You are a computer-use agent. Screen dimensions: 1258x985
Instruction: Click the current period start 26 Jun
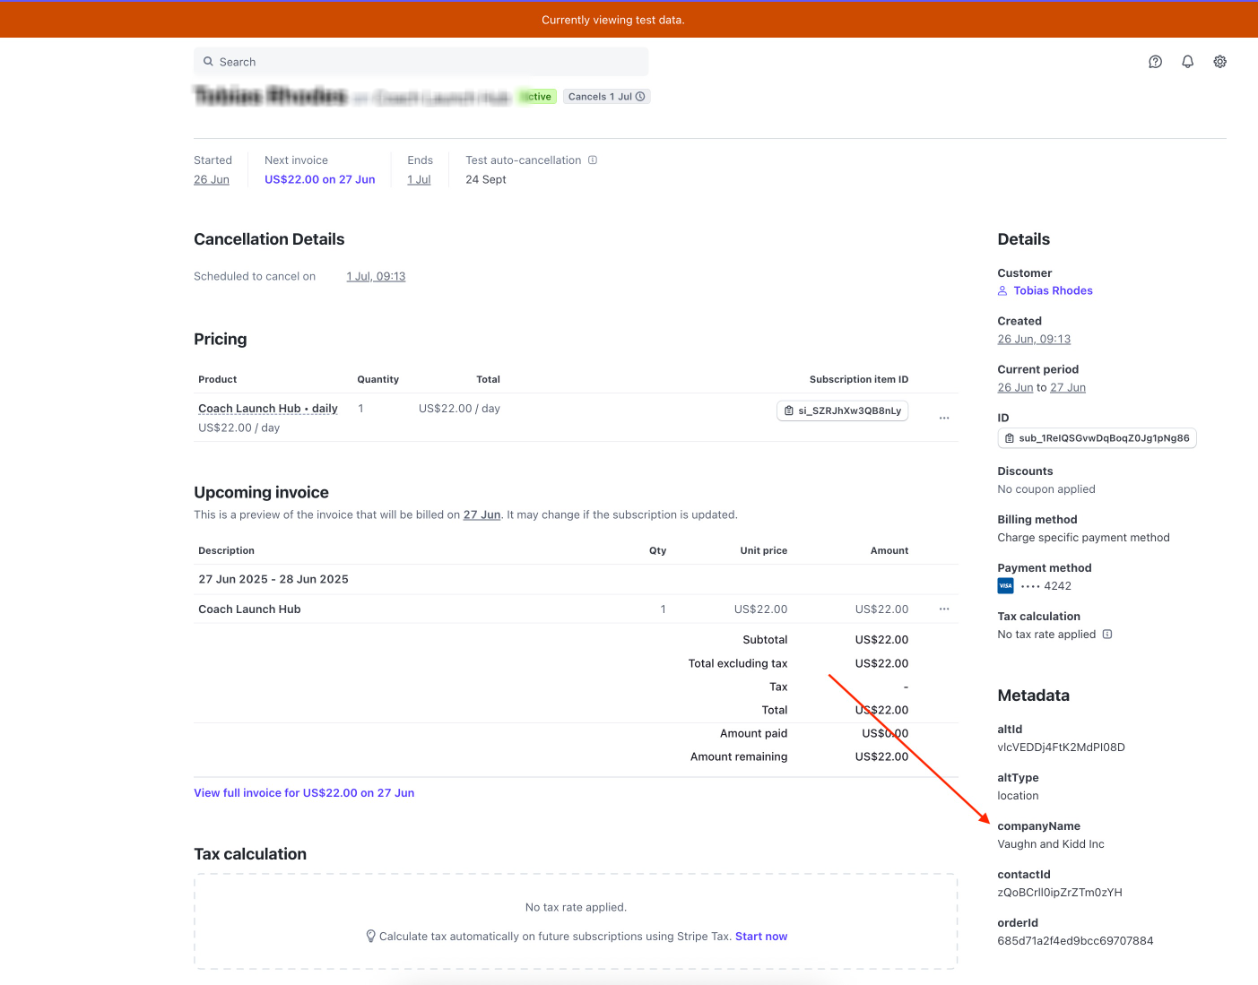point(1015,388)
